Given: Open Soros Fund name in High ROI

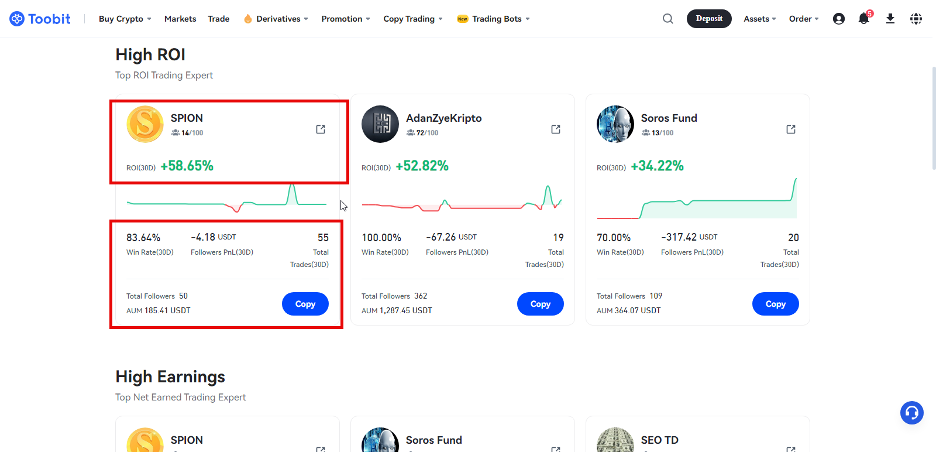Looking at the screenshot, I should click(x=669, y=118).
